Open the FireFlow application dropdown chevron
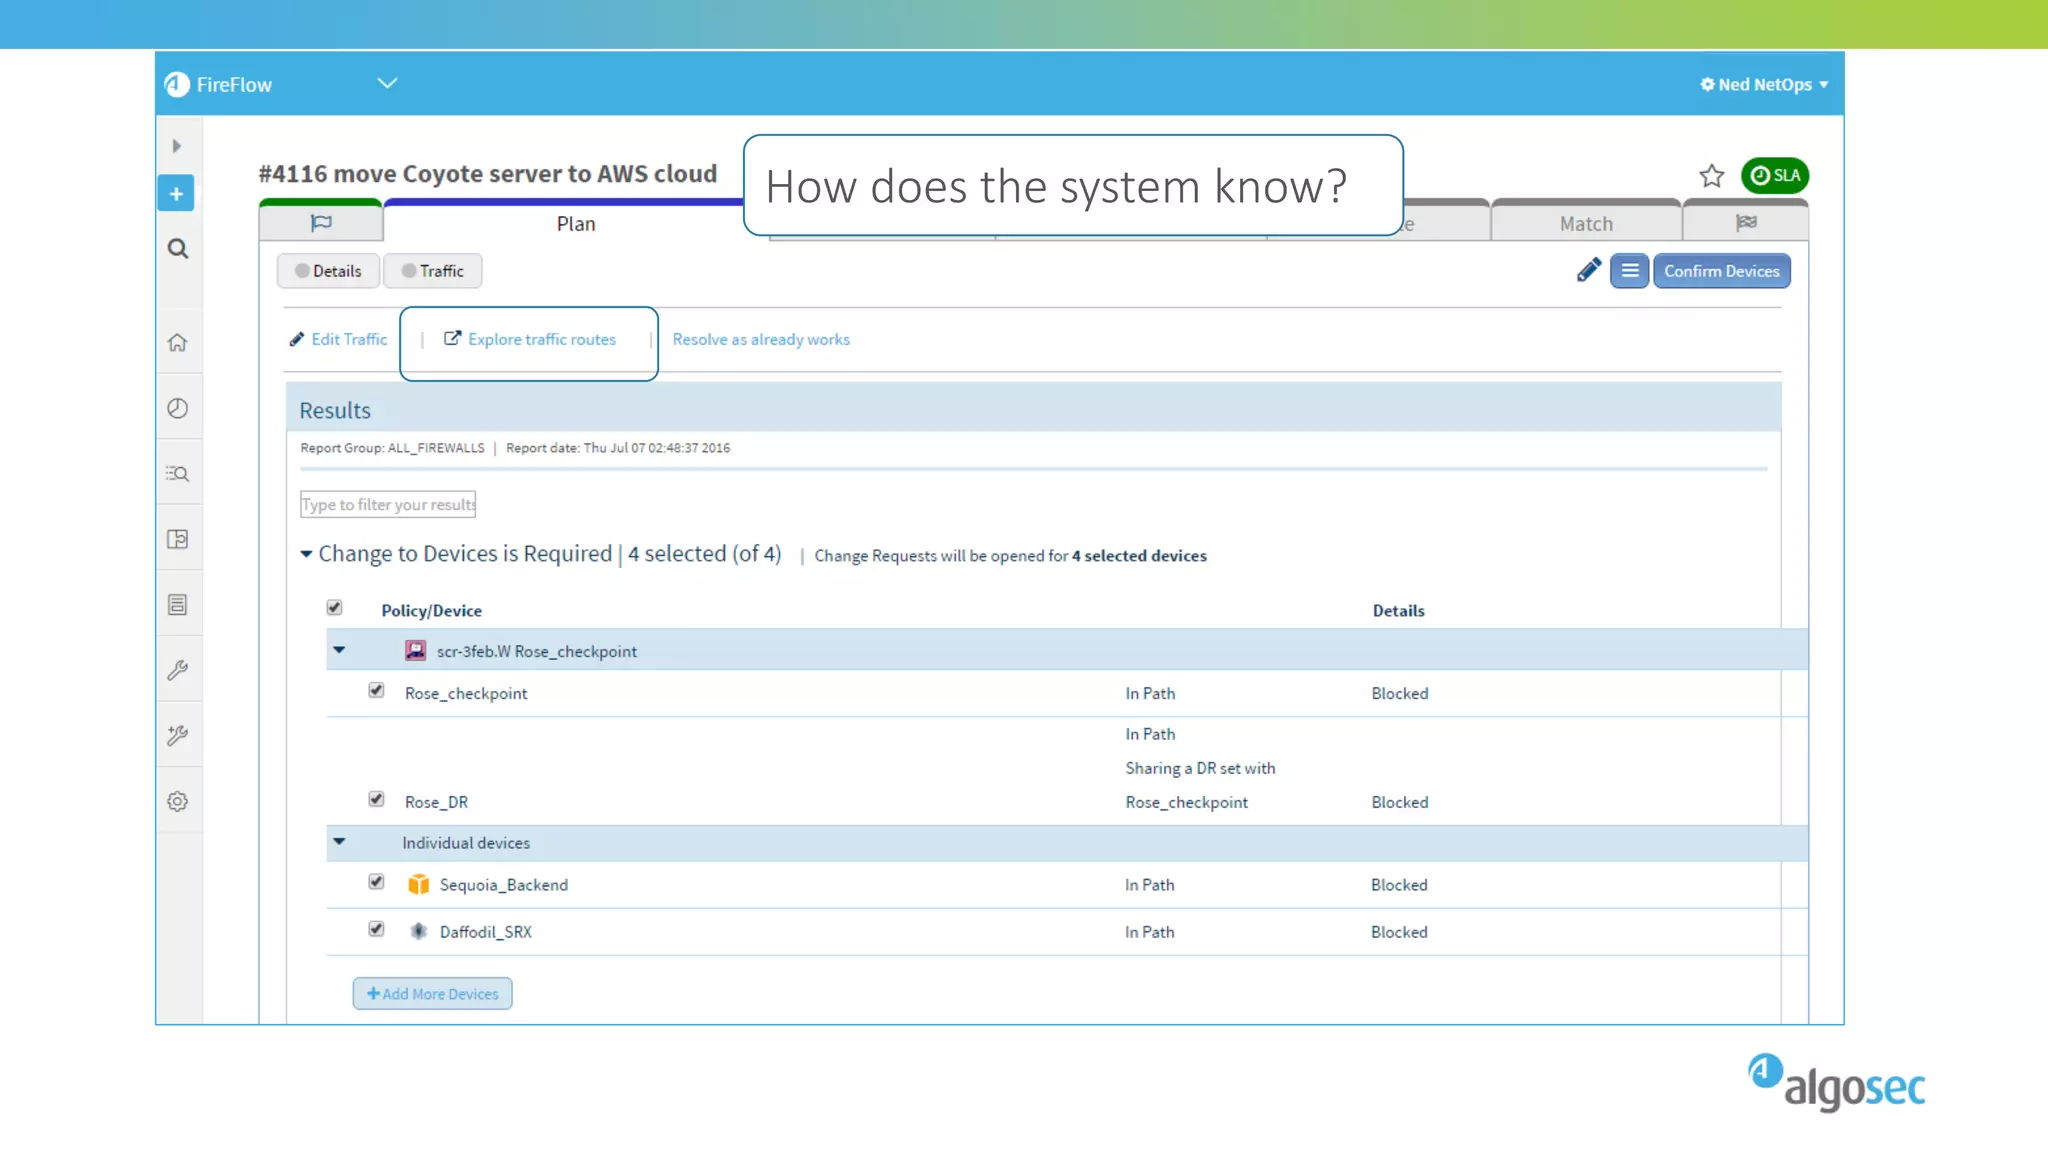The height and width of the screenshot is (1152, 2048). pos(387,83)
